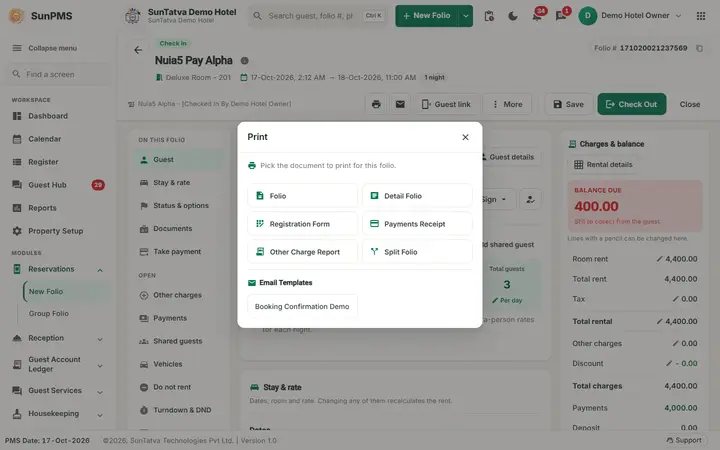Click the guest assign person icon

coord(530,199)
